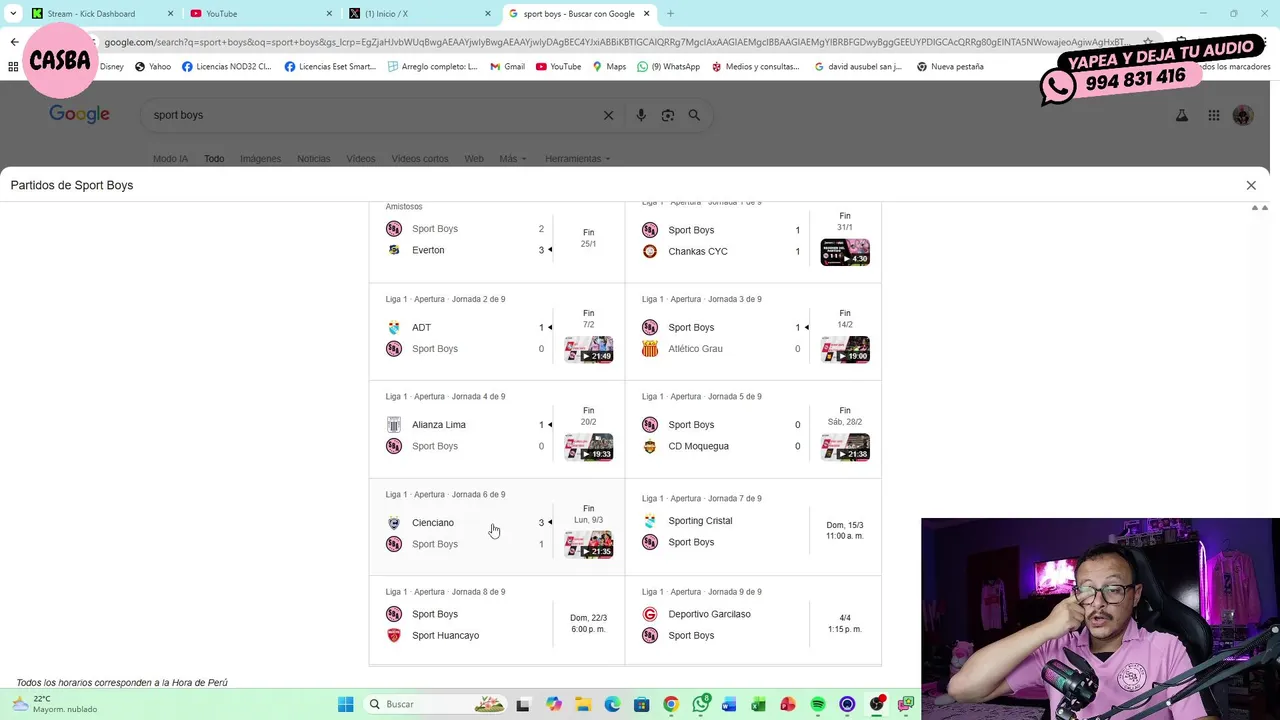The image size is (1280, 720).
Task: Switch to the YouTube browser tab
Action: click(260, 14)
